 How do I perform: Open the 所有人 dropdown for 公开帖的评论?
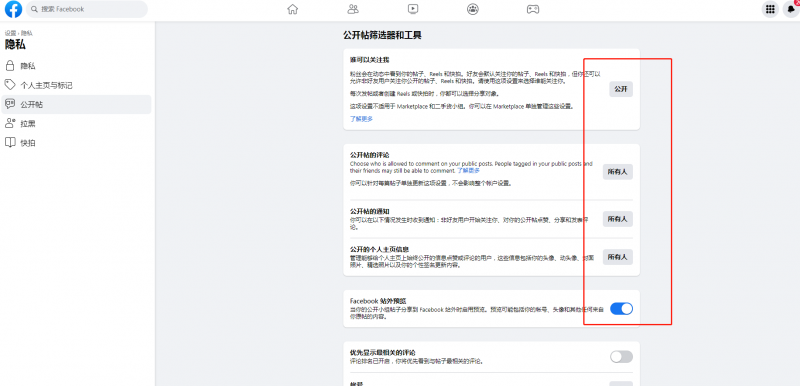click(x=618, y=172)
